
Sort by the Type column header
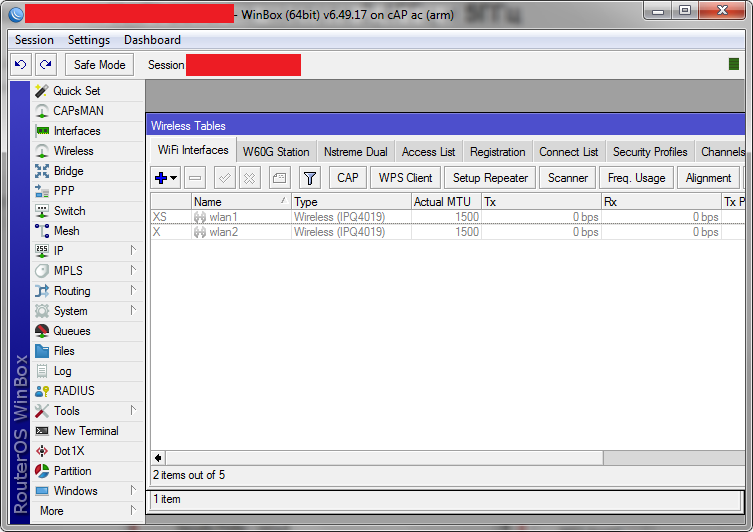351,202
